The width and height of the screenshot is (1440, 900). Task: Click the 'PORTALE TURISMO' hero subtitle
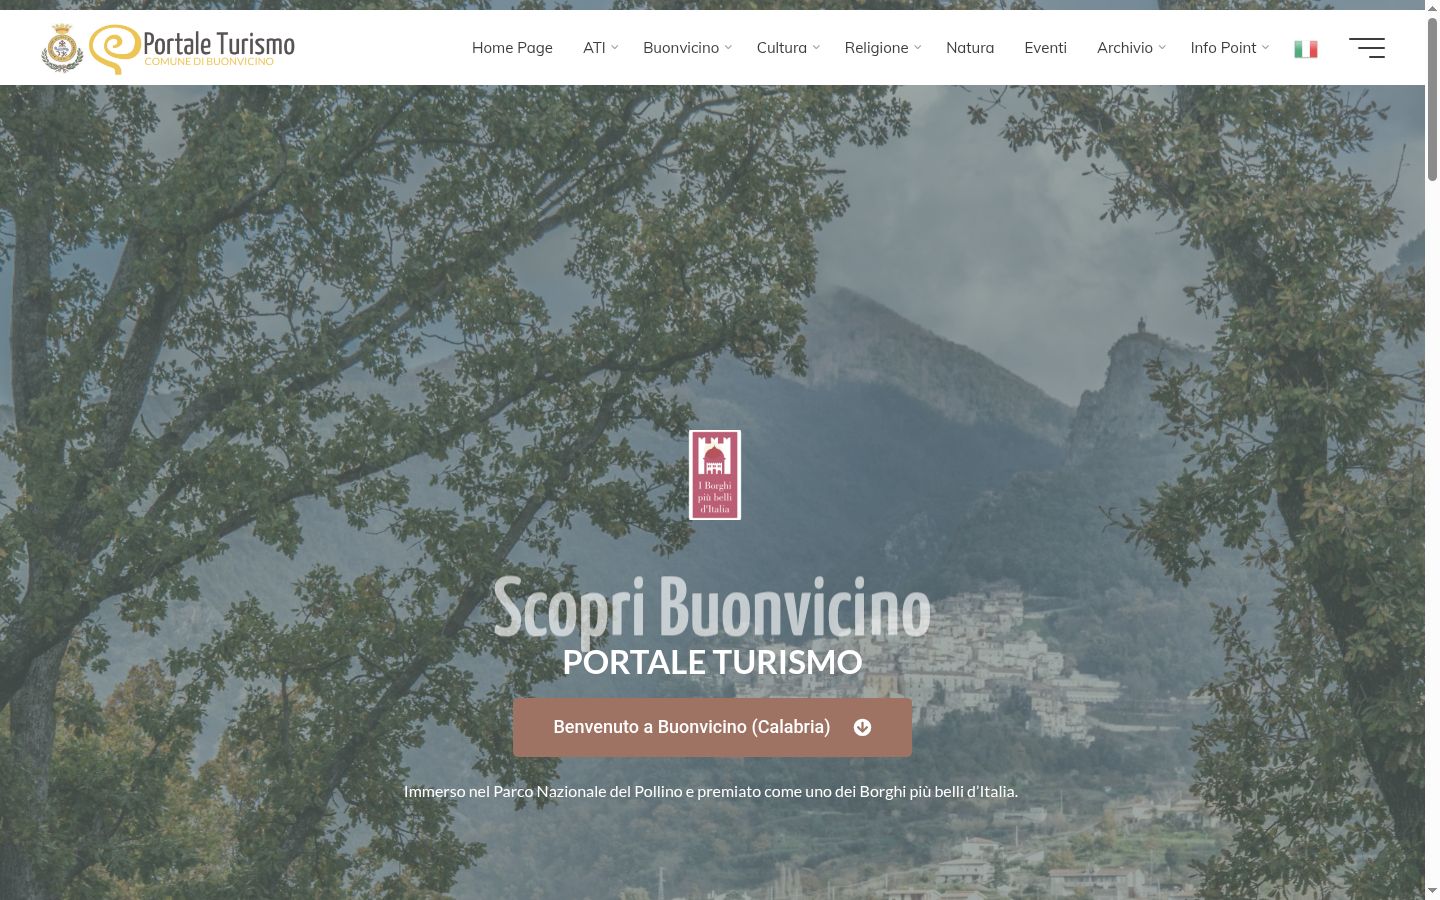point(712,662)
